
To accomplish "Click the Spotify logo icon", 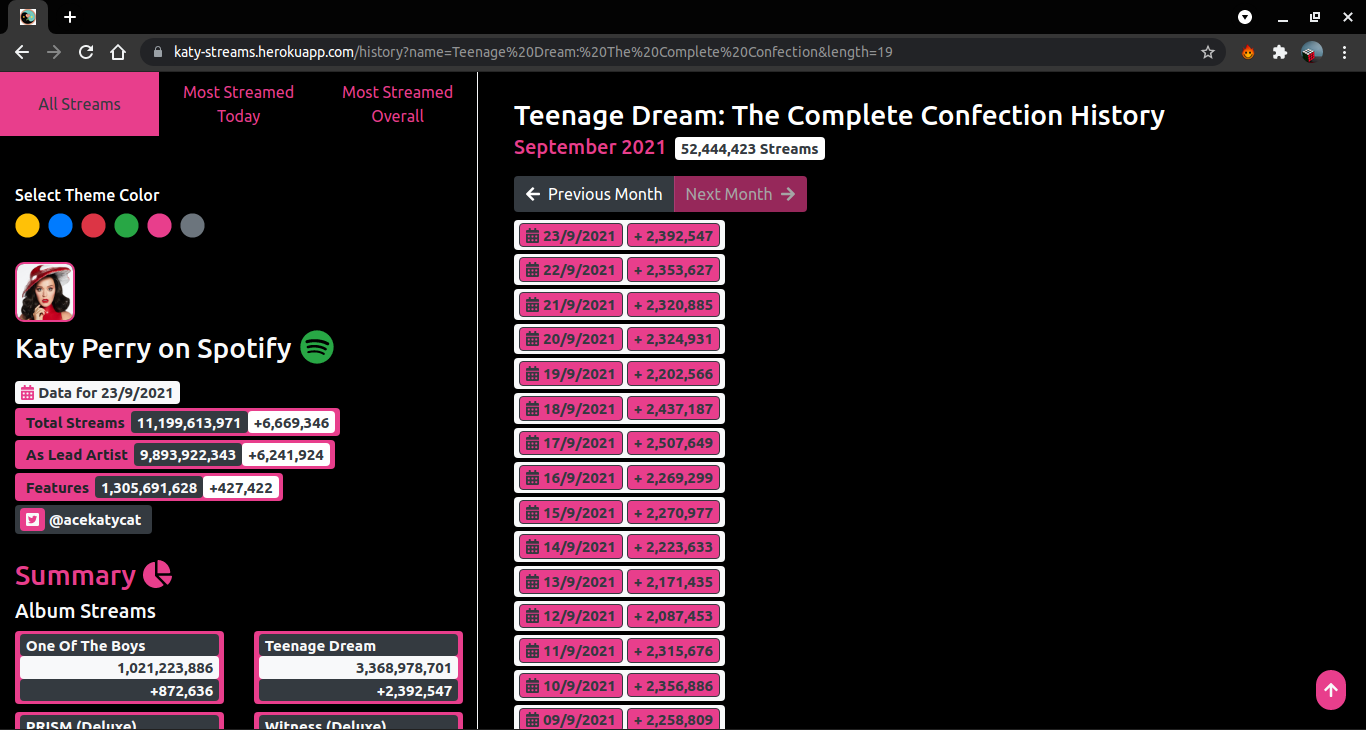I will 317,347.
